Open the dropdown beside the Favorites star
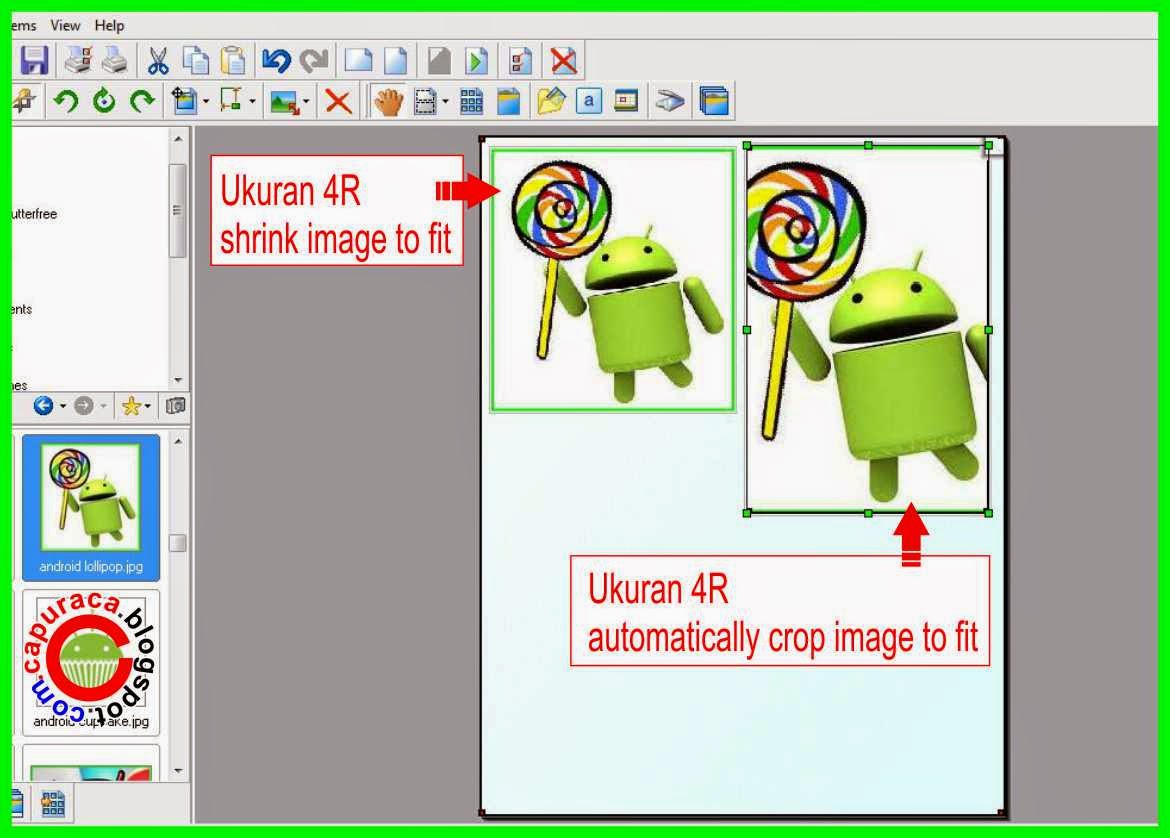The width and height of the screenshot is (1170, 838). [147, 406]
